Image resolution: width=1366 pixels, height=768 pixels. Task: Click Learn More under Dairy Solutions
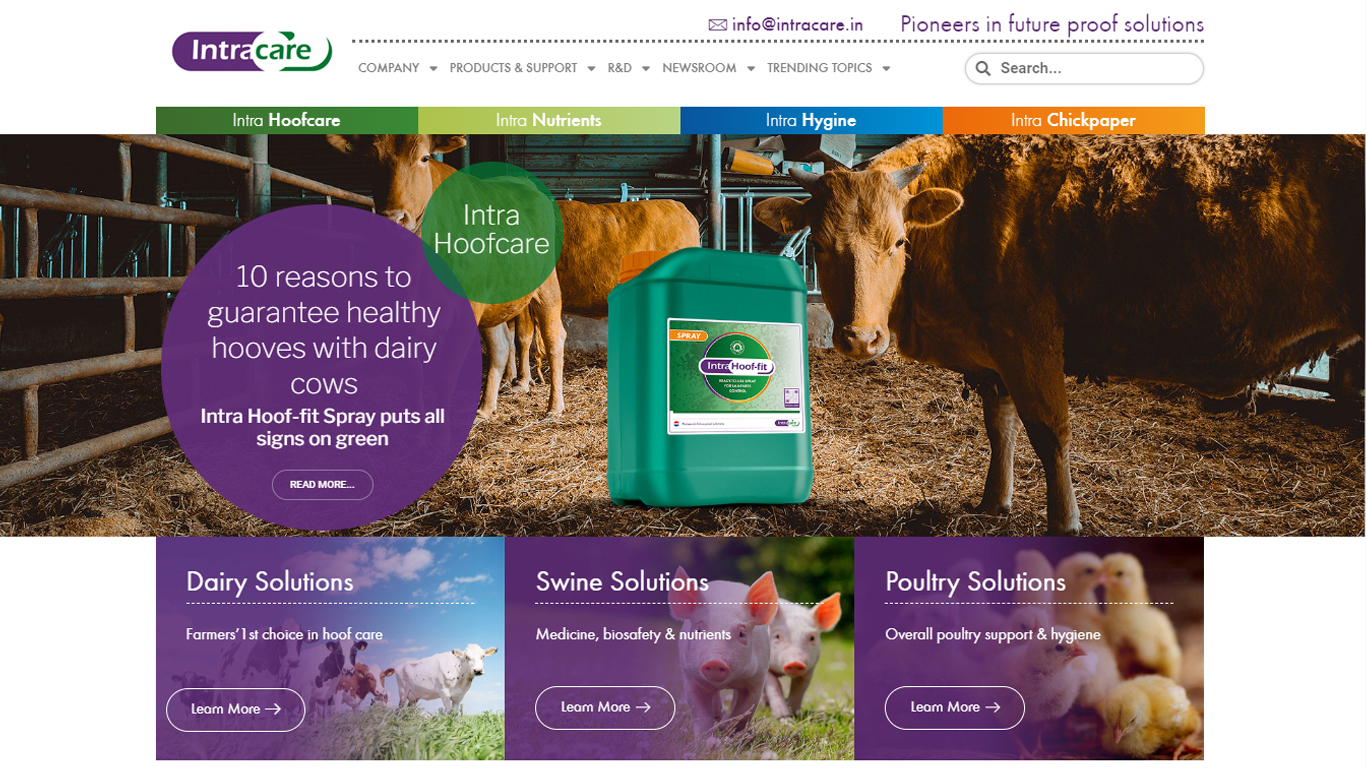(235, 709)
